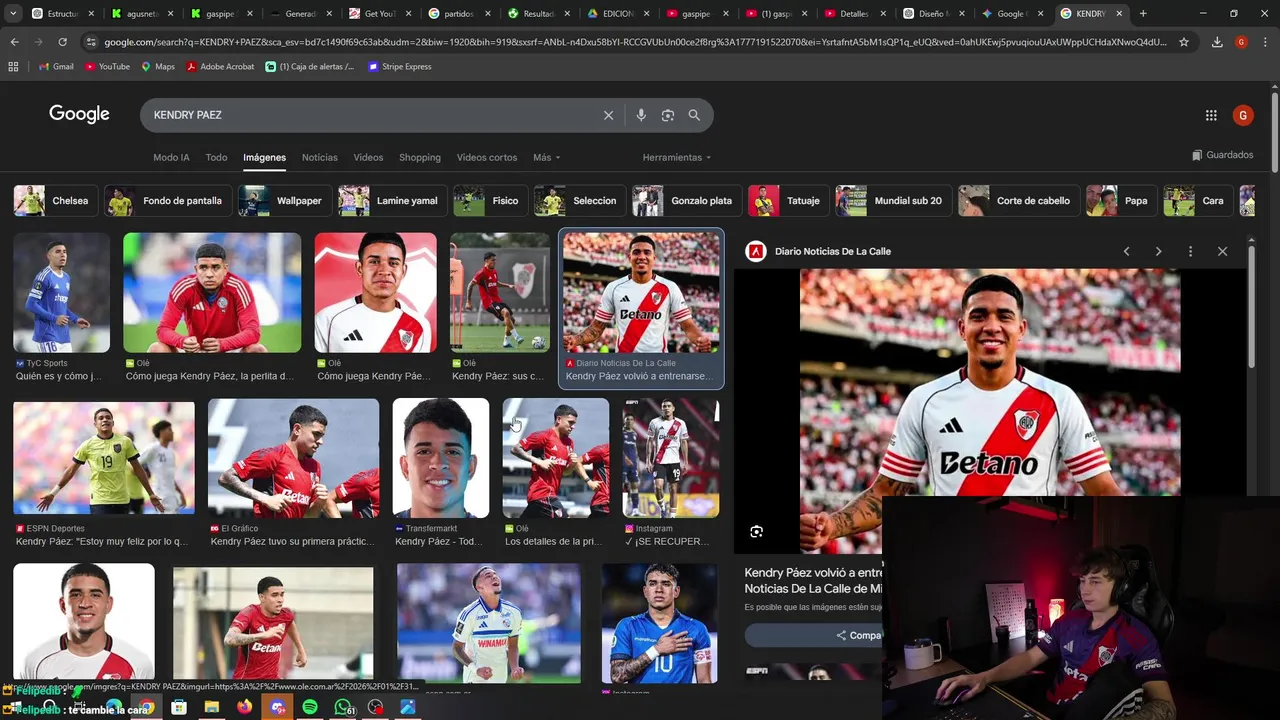Open Spotify from the taskbar
This screenshot has width=1280, height=720.
click(310, 707)
